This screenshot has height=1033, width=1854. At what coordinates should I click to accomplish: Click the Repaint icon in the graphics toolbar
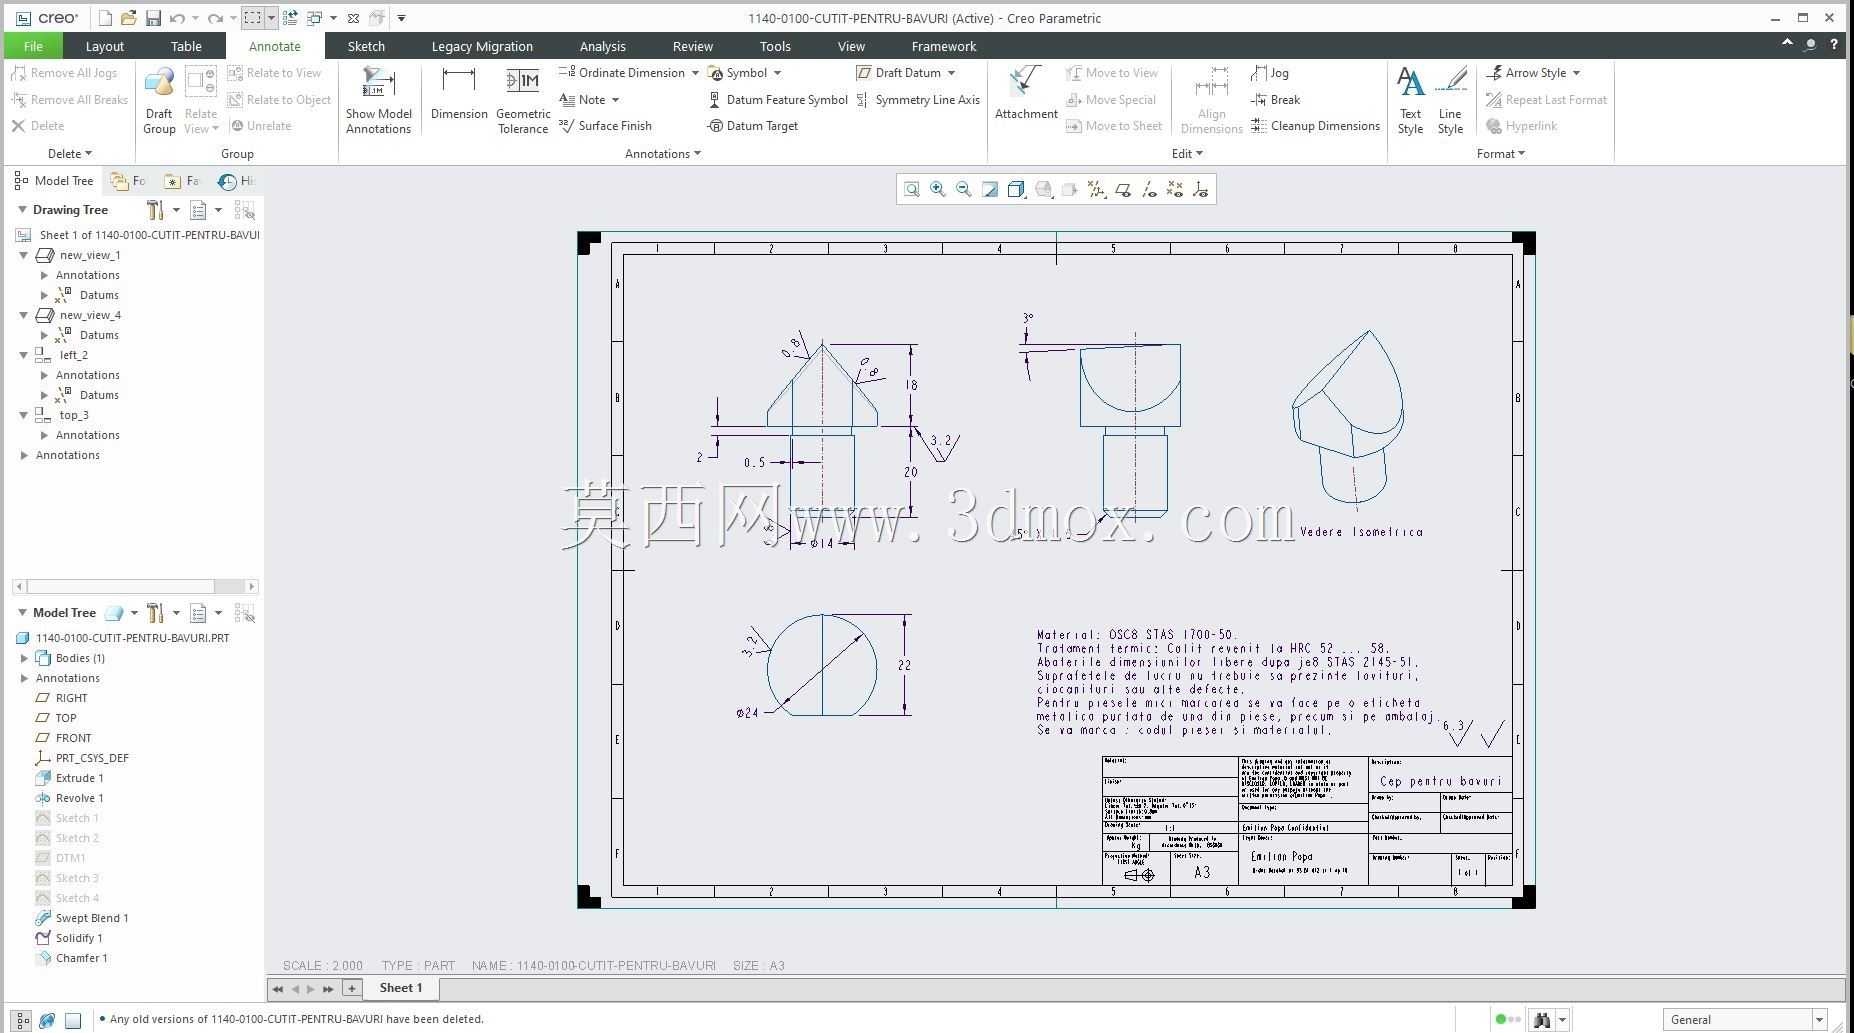[x=990, y=189]
